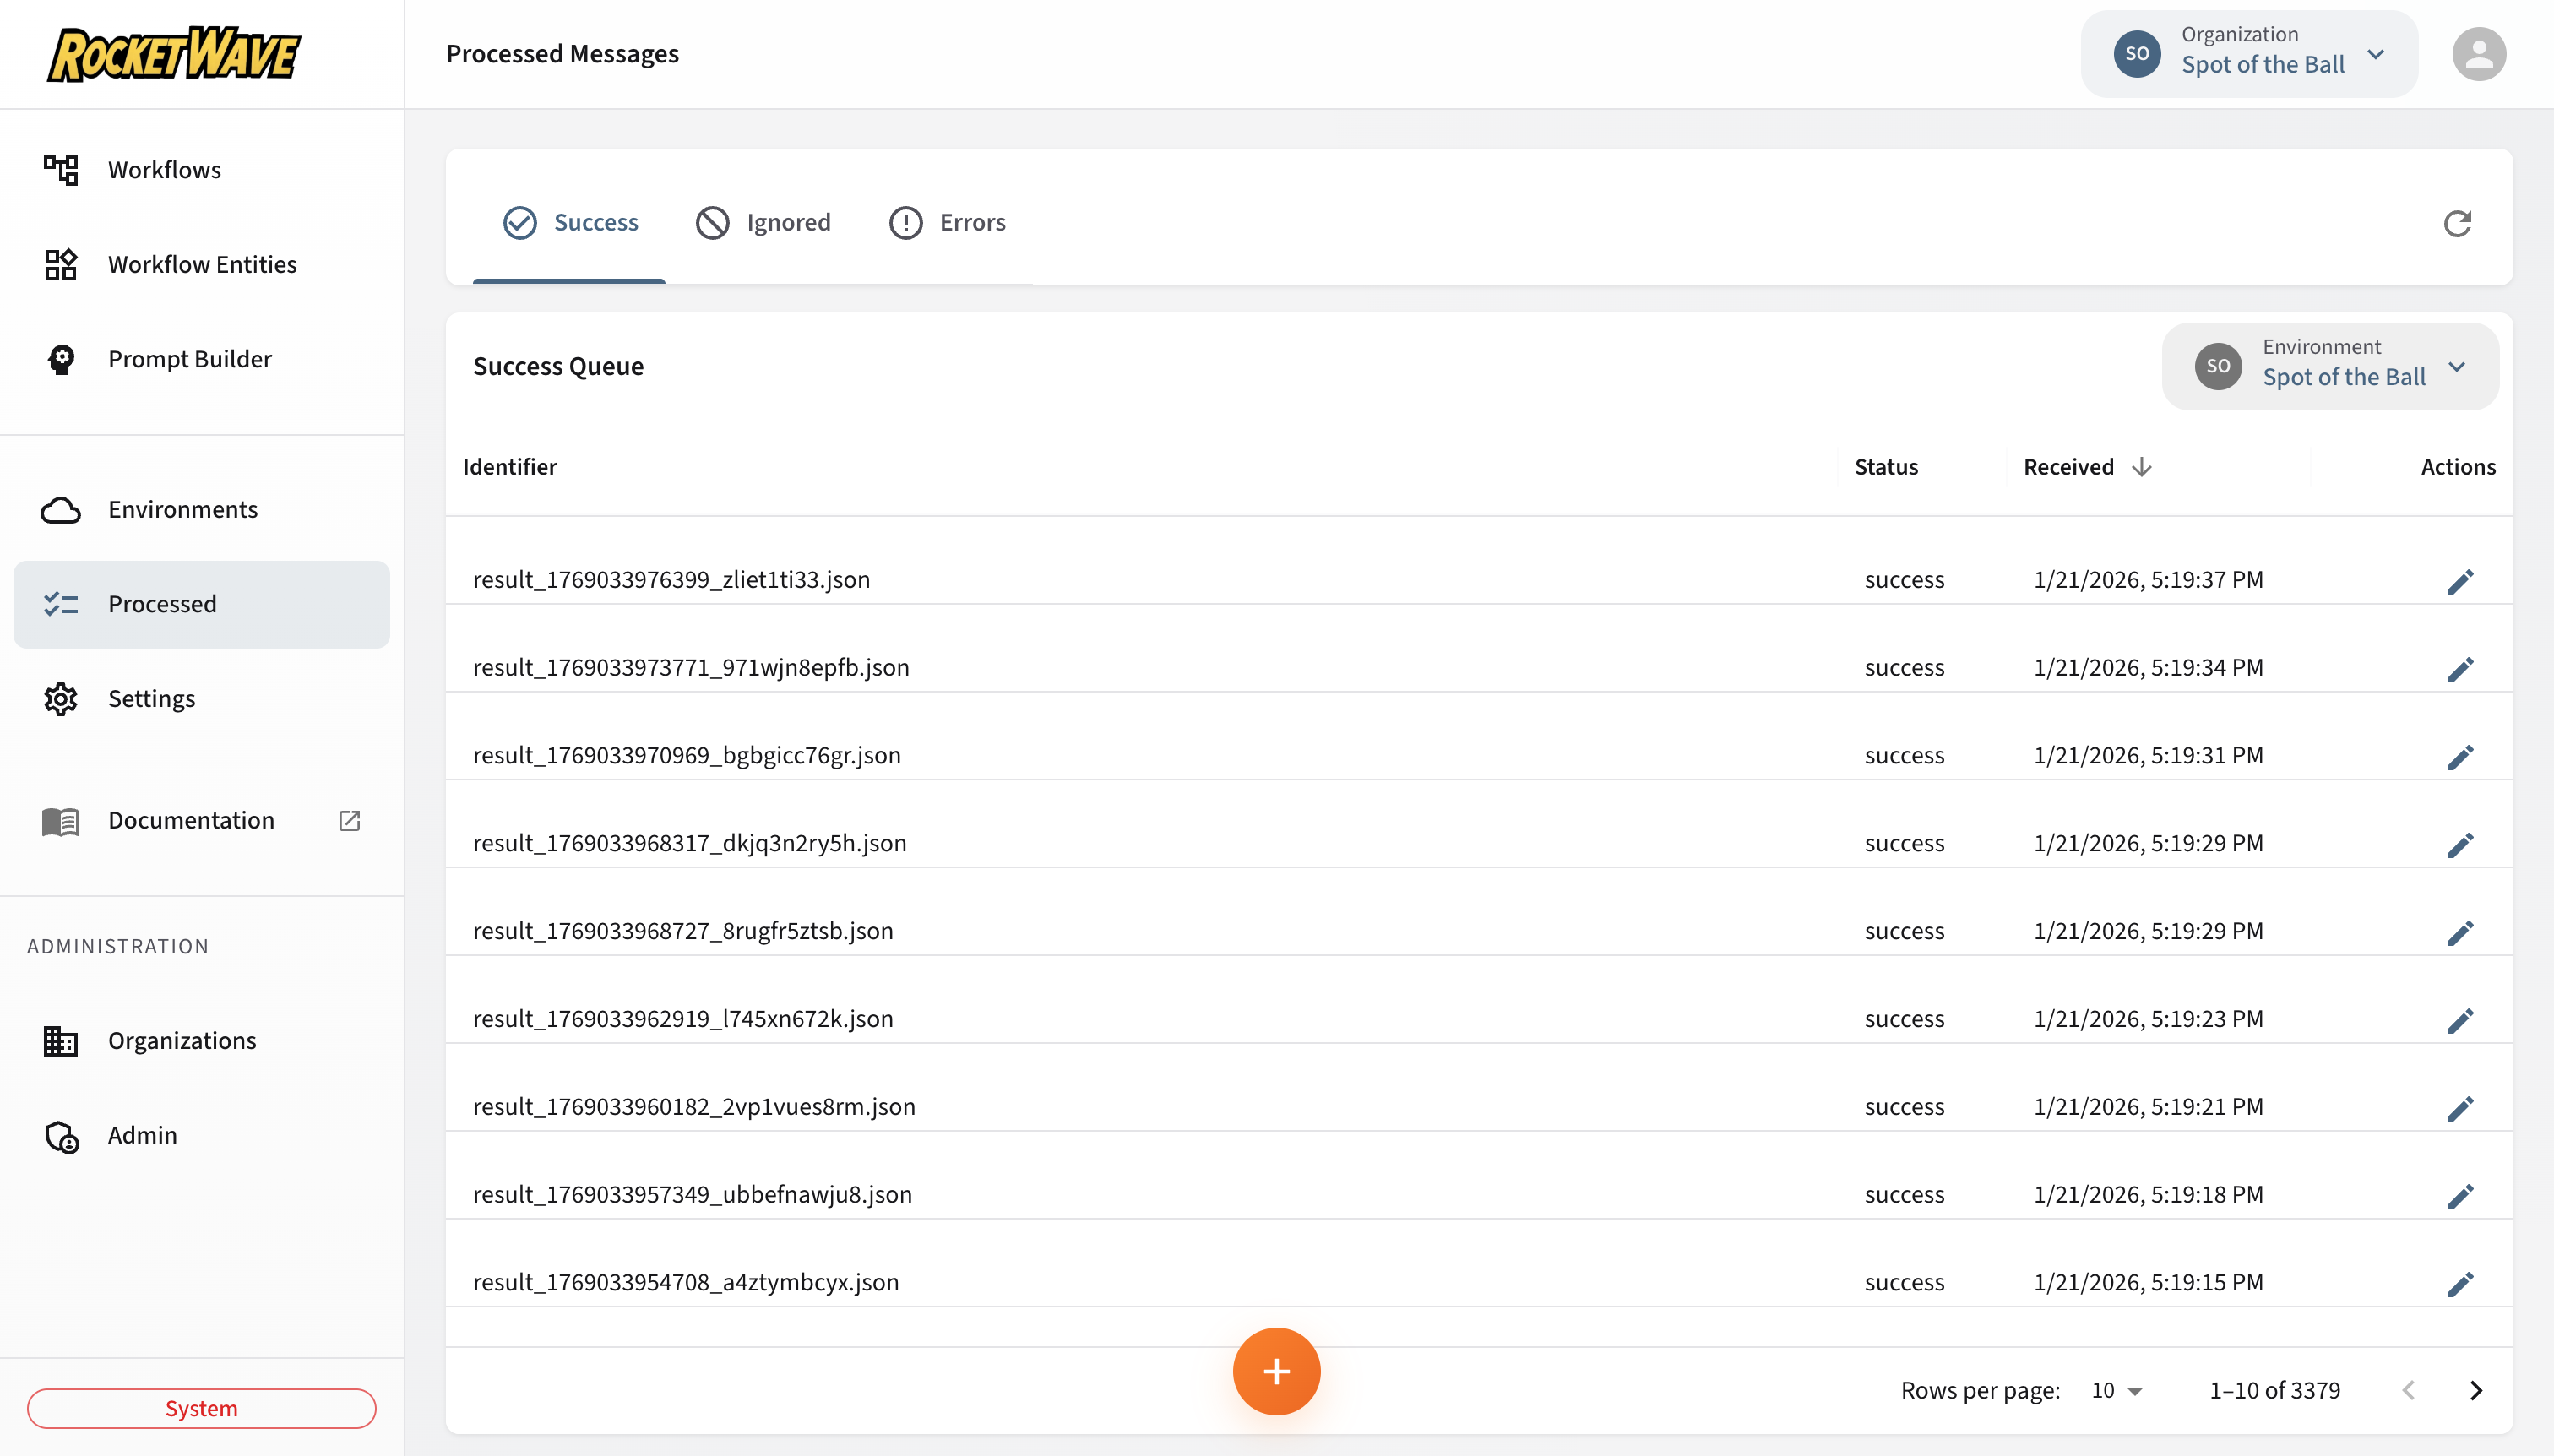The image size is (2554, 1456).
Task: Open the Prompt Builder
Action: 190,358
